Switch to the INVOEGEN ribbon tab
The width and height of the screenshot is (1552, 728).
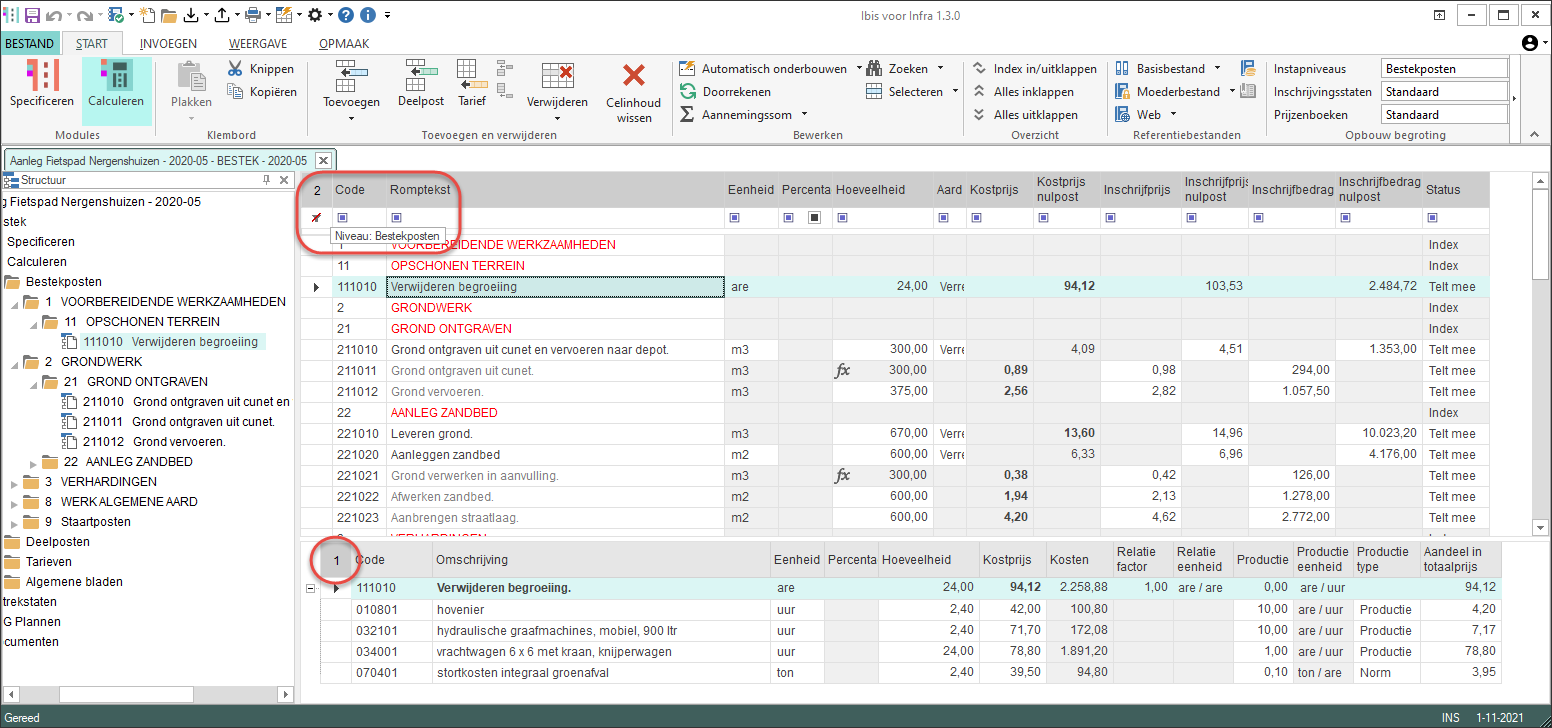click(x=168, y=44)
